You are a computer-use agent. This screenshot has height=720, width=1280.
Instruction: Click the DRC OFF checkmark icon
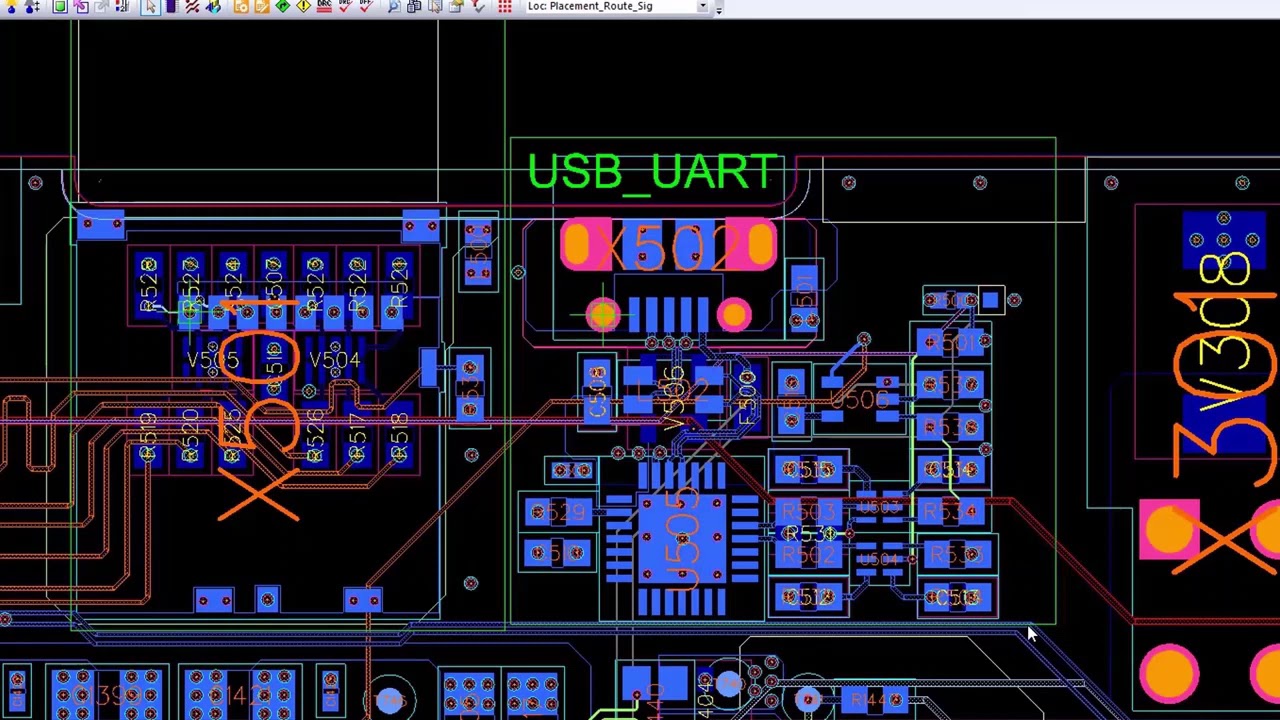(366, 6)
